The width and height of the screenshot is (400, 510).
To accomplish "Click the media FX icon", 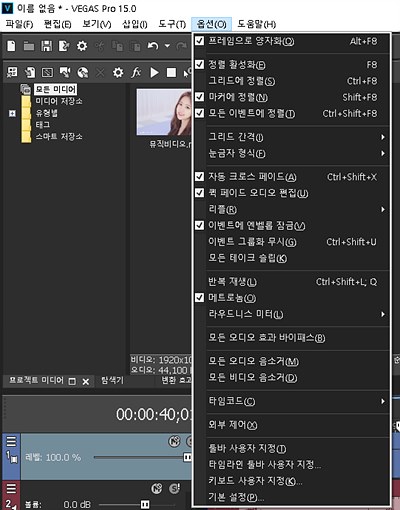I will tap(136, 72).
